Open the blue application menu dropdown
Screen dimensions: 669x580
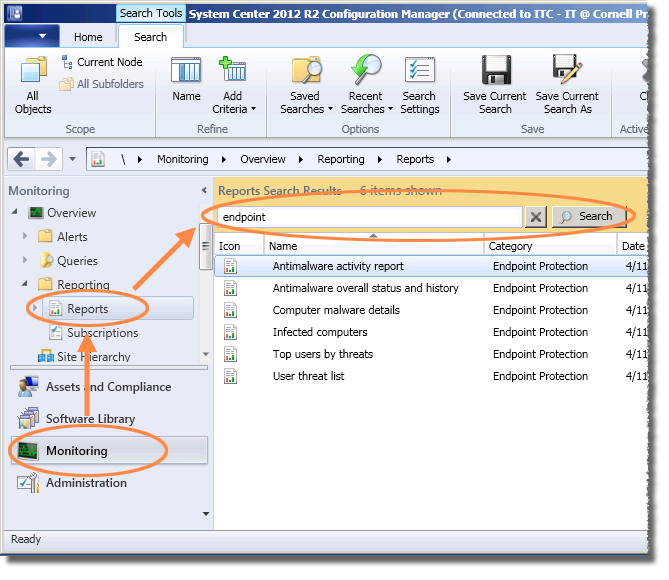(32, 37)
